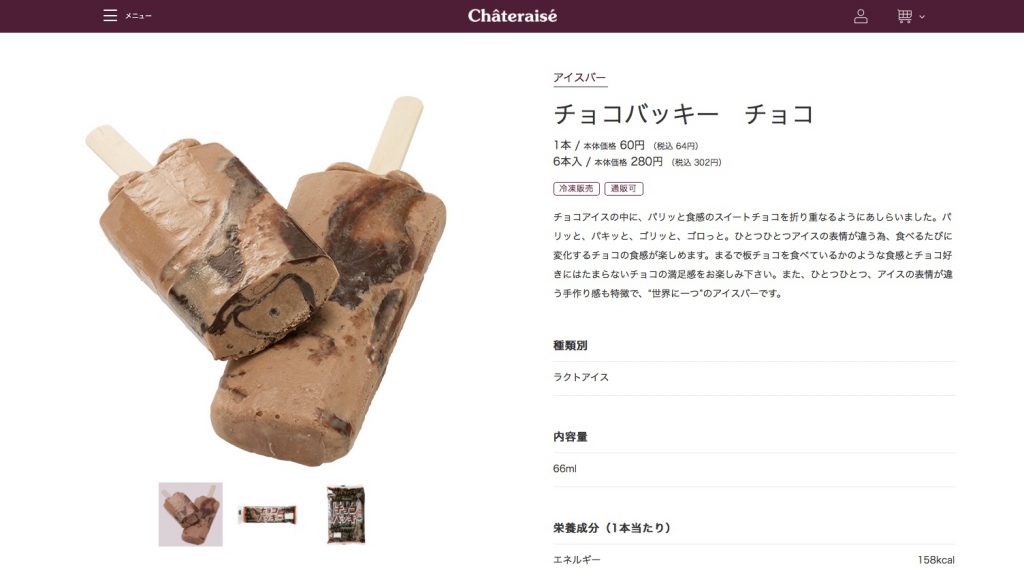Click the 種類別 section heading

click(x=570, y=346)
